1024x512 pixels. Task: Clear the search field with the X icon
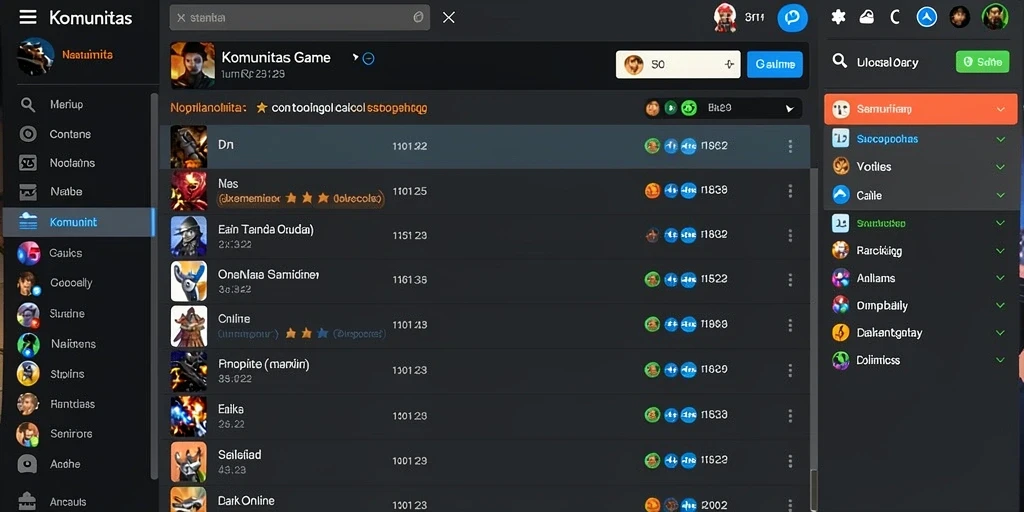pos(448,18)
